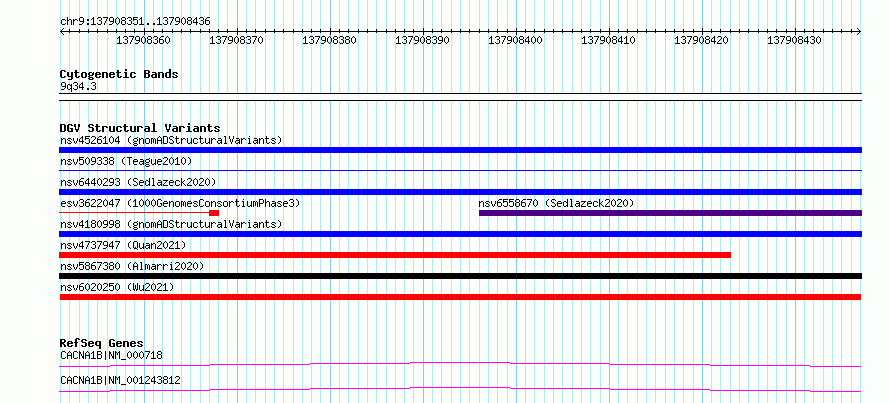Open the nsv5867380 (Almarri2020) label
The height and width of the screenshot is (403, 890).
click(x=132, y=266)
